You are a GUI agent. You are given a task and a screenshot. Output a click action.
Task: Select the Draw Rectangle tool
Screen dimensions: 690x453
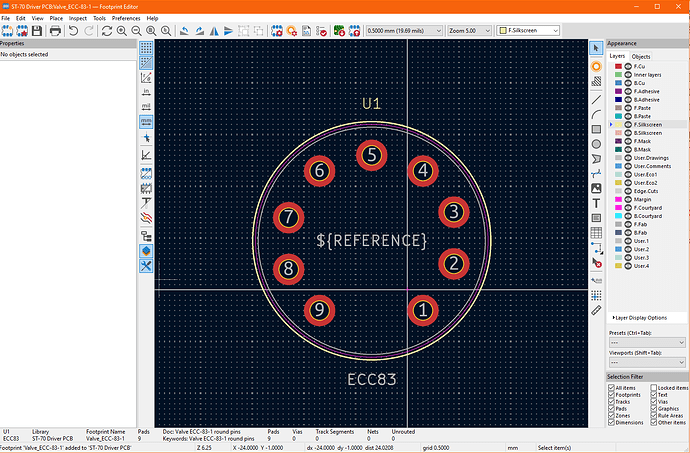(596, 129)
